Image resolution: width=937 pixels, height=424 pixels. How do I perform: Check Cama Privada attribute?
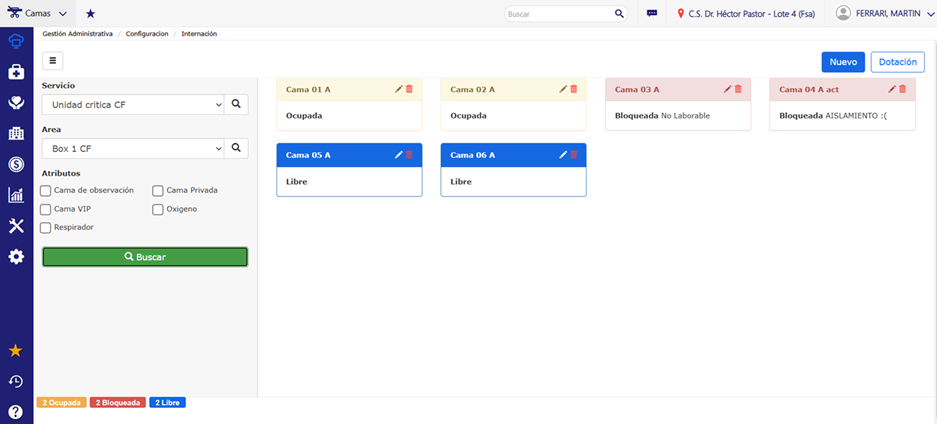158,191
